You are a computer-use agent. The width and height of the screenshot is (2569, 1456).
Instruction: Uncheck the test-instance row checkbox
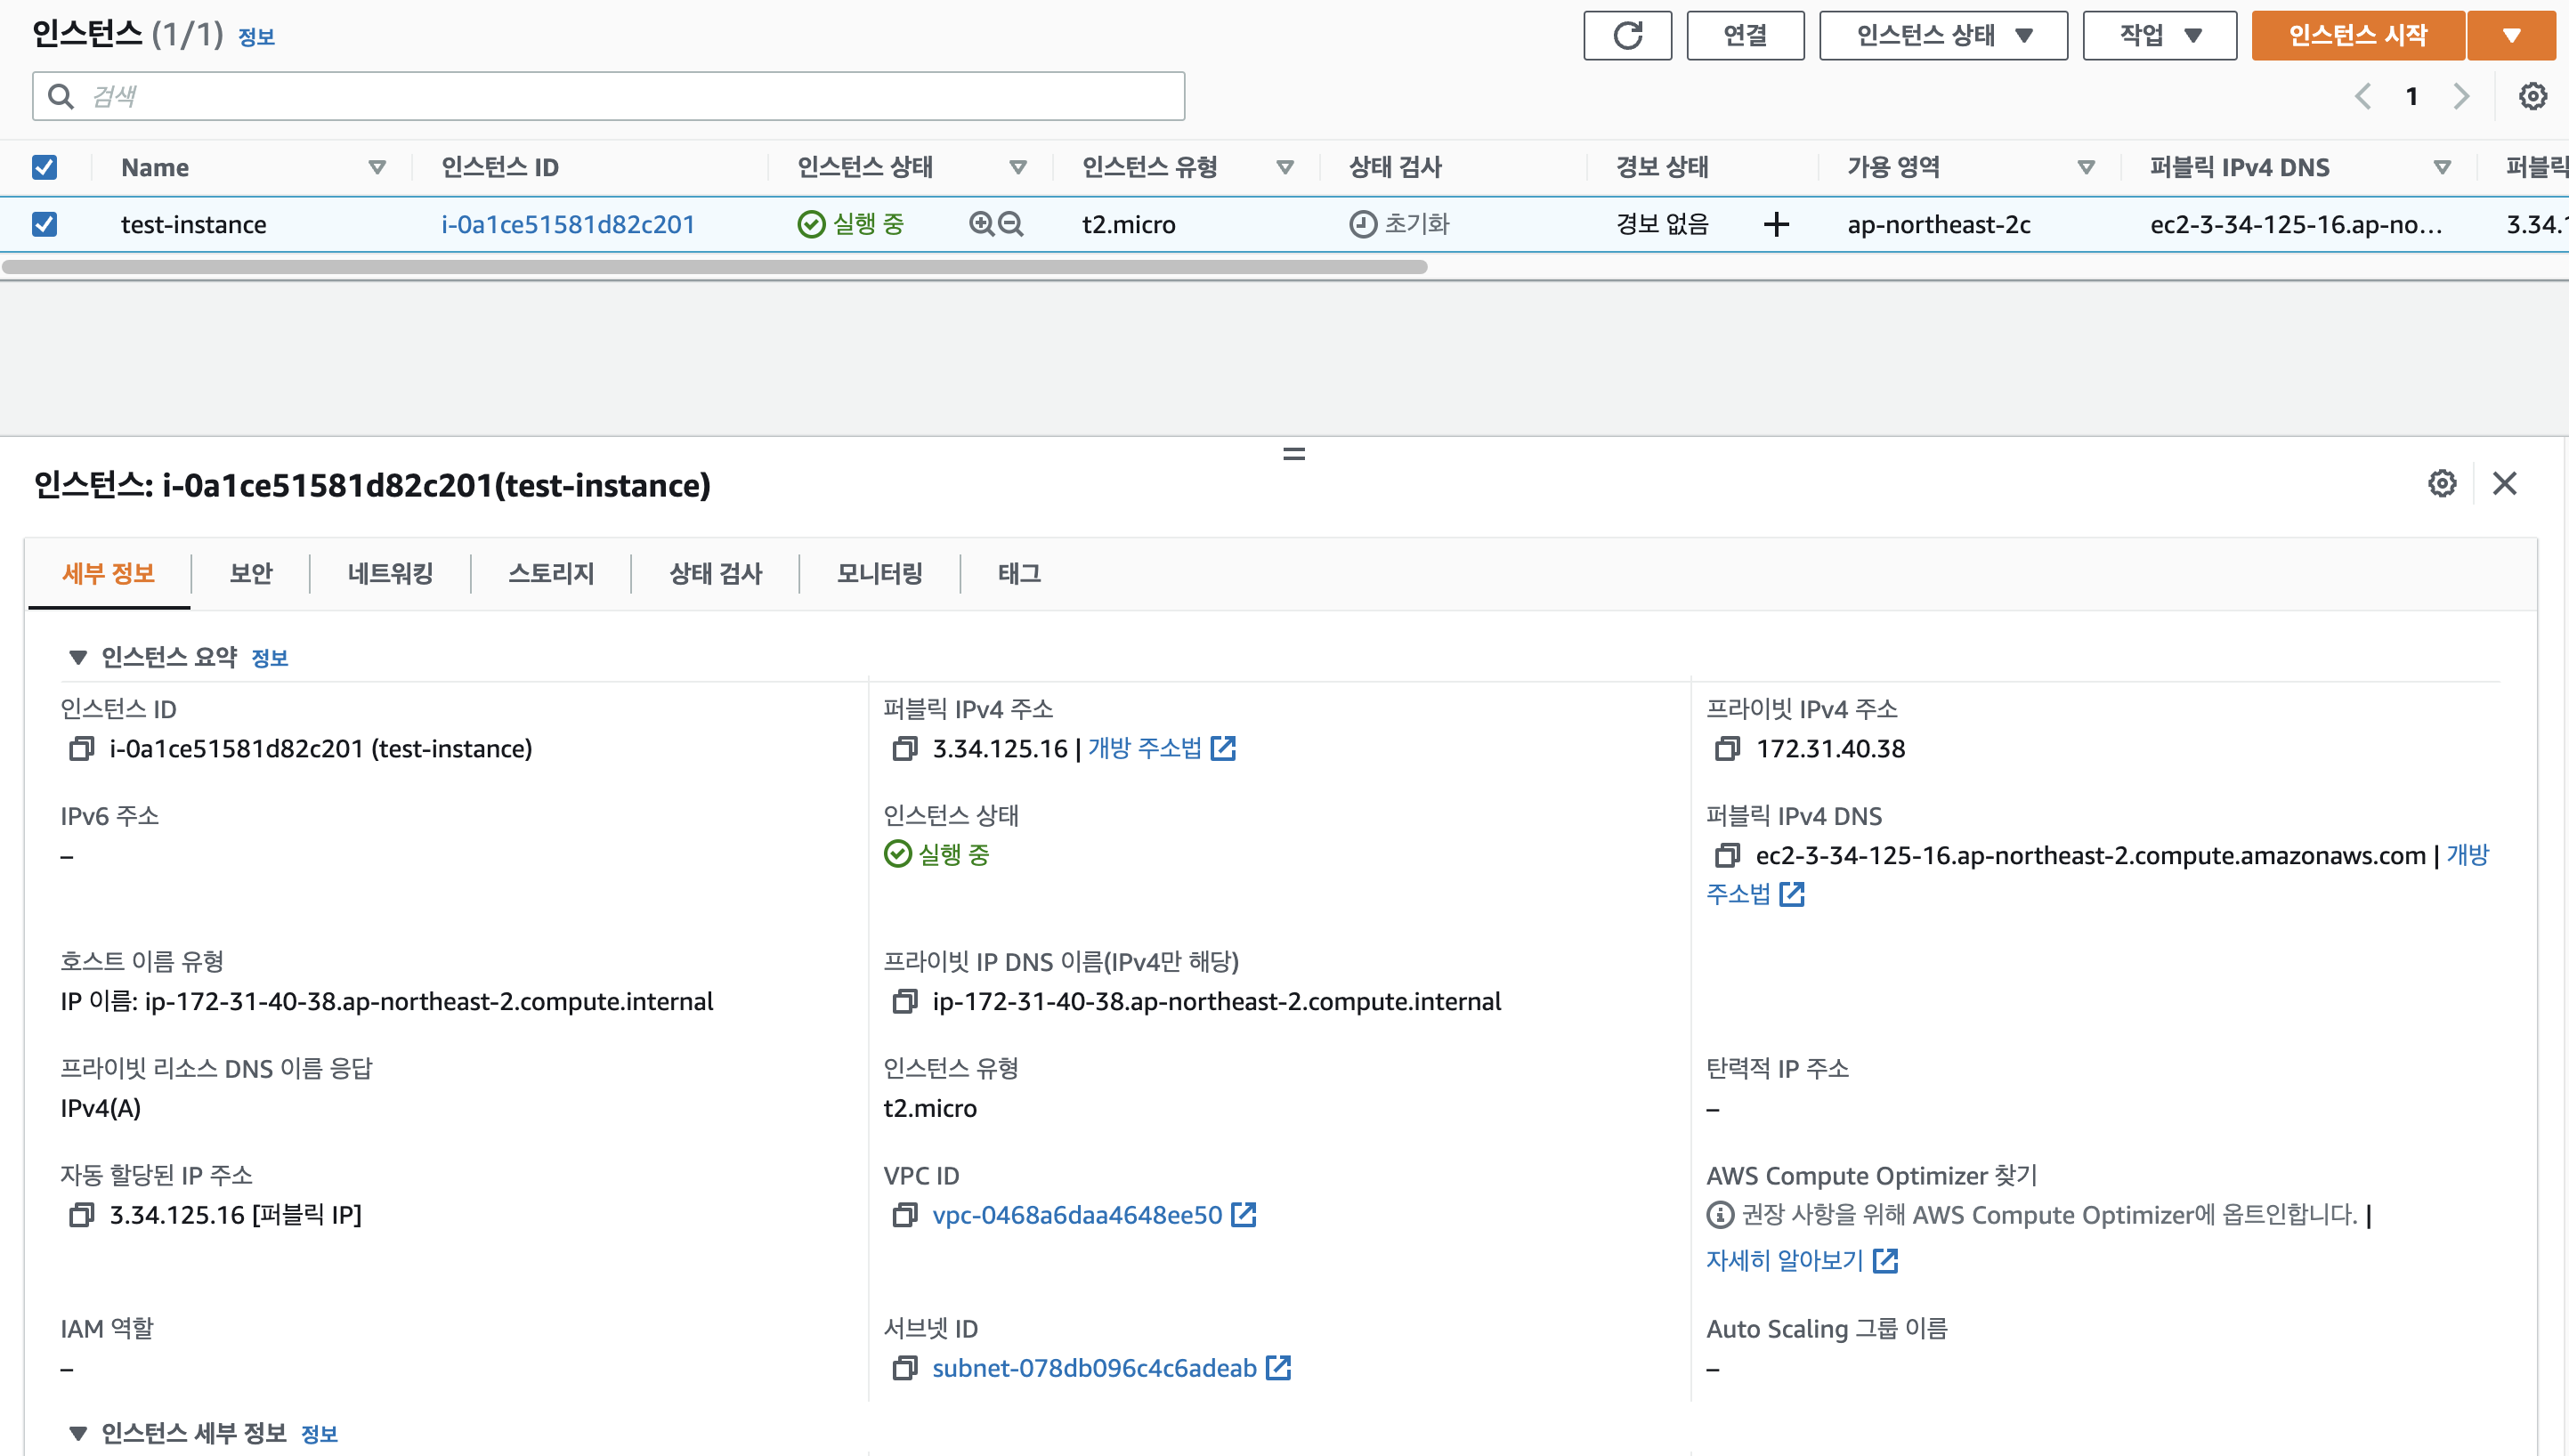44,224
